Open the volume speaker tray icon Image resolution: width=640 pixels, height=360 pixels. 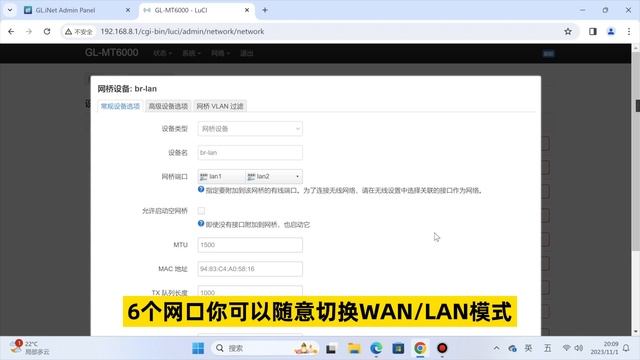point(578,348)
